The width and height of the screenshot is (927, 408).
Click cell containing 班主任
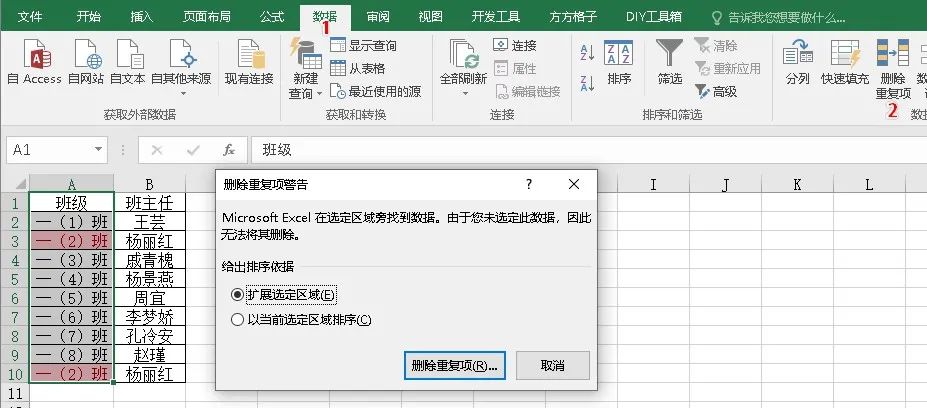[x=150, y=203]
